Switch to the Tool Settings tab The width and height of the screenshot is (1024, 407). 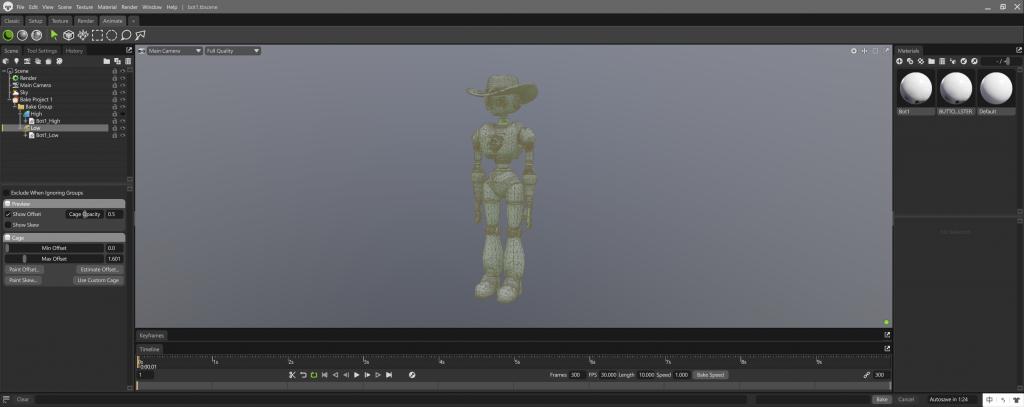point(42,50)
